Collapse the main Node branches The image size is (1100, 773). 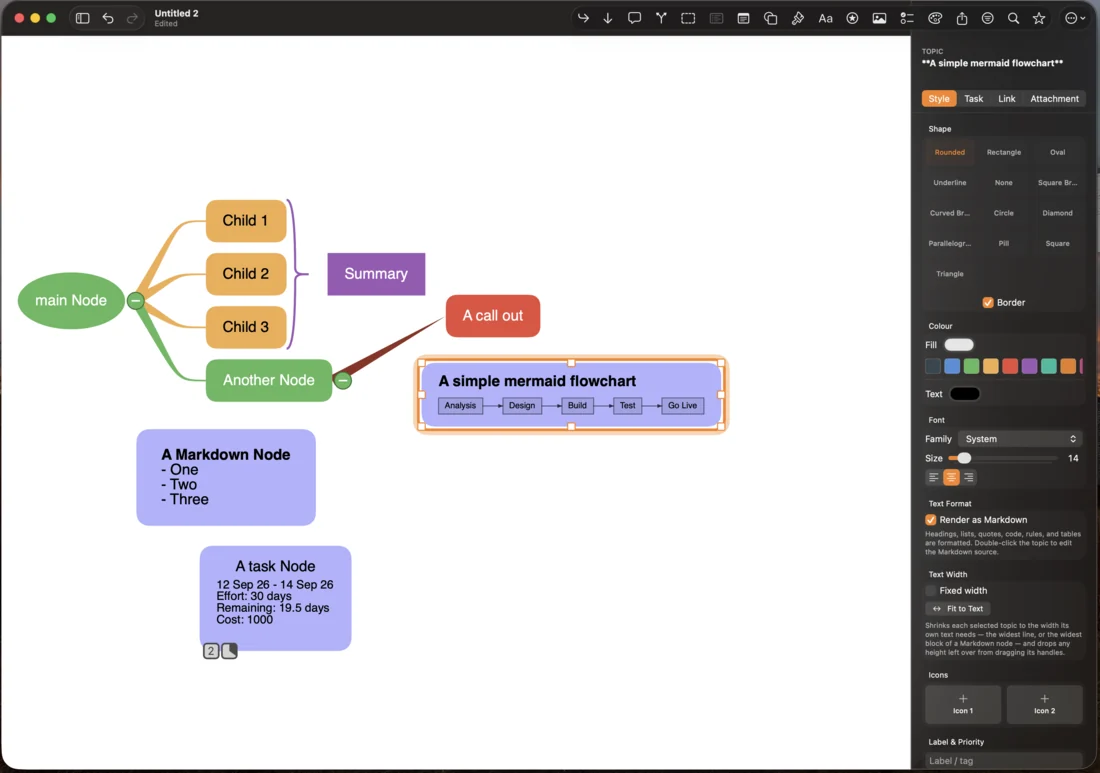(x=135, y=301)
